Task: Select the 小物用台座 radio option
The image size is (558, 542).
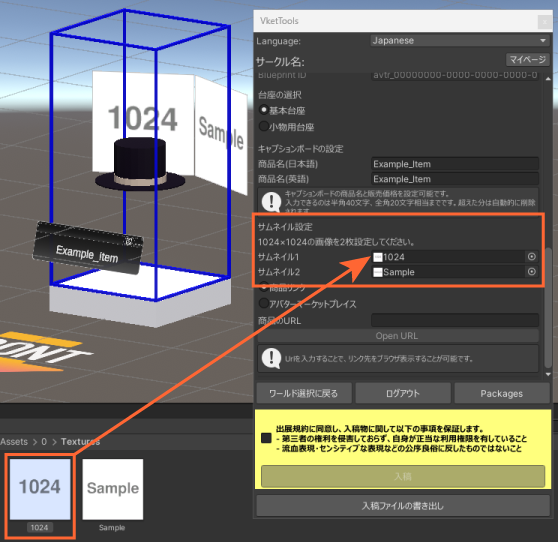Action: 264,126
